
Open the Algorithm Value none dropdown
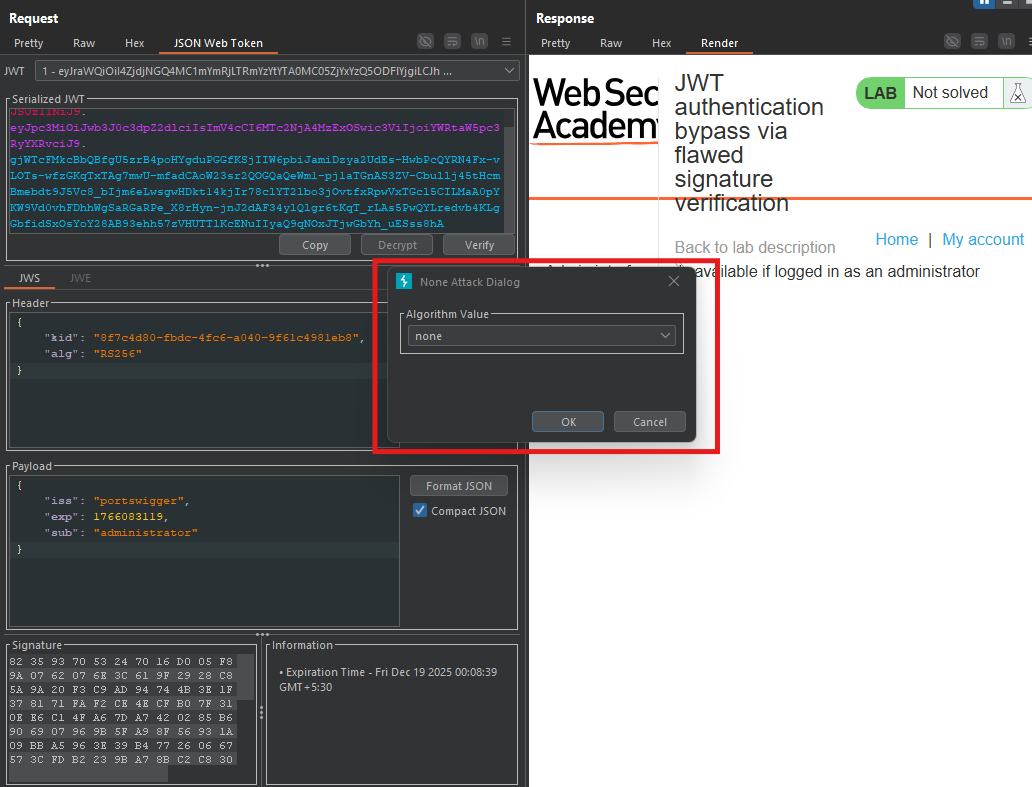(x=542, y=336)
